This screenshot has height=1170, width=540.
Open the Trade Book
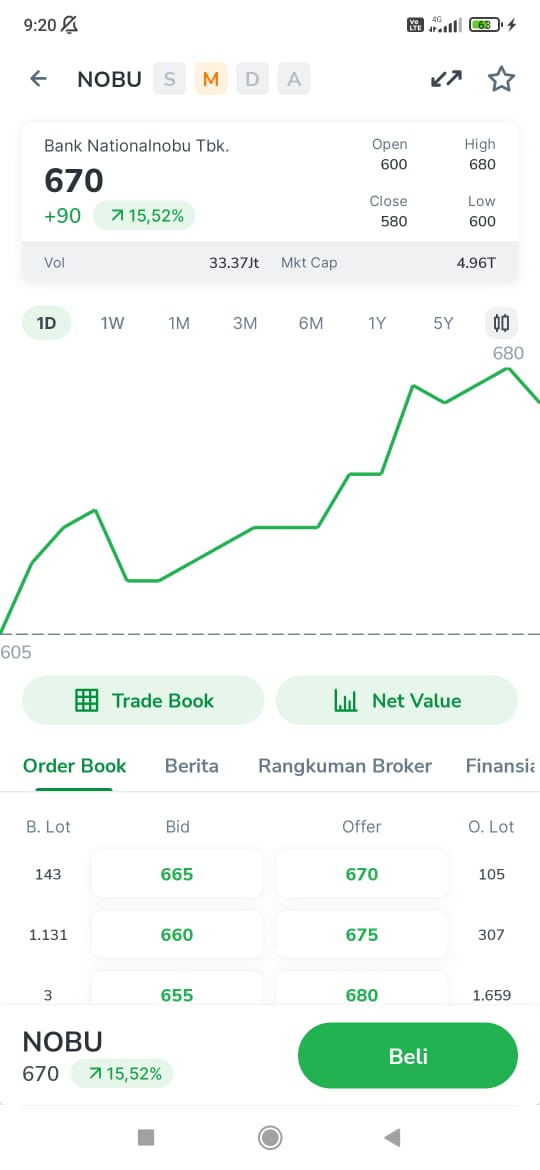click(x=143, y=700)
